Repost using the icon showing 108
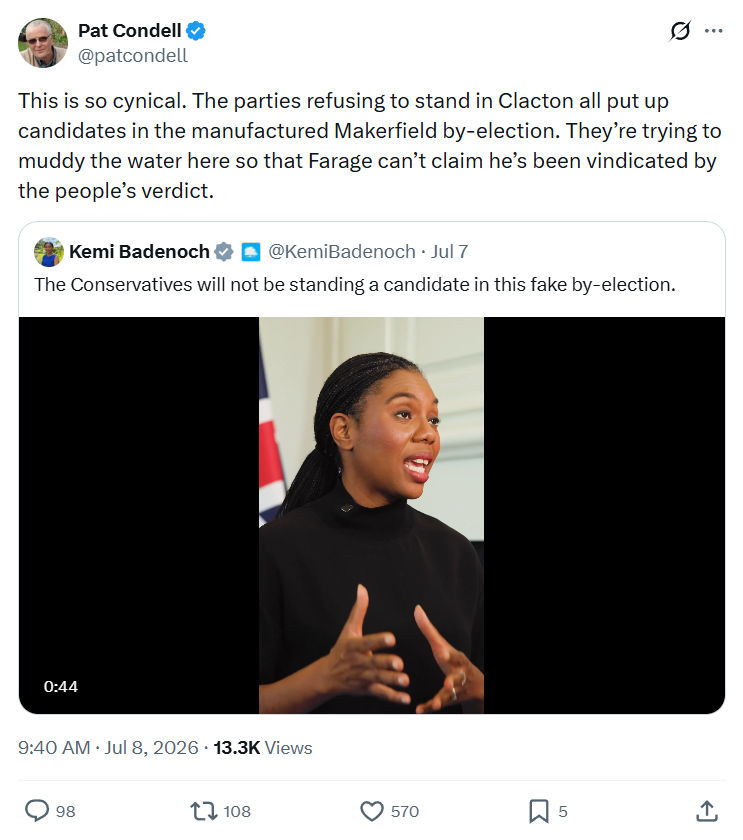Viewport: 743px width, 840px height. (204, 811)
